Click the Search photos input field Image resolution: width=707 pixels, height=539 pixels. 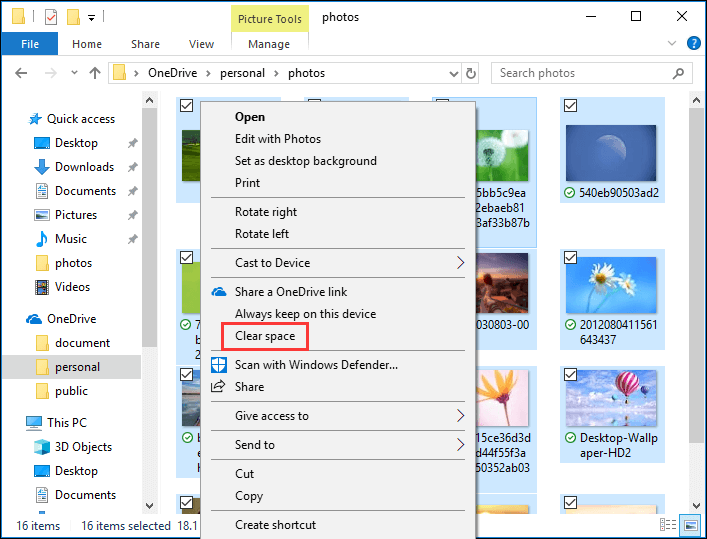[592, 73]
